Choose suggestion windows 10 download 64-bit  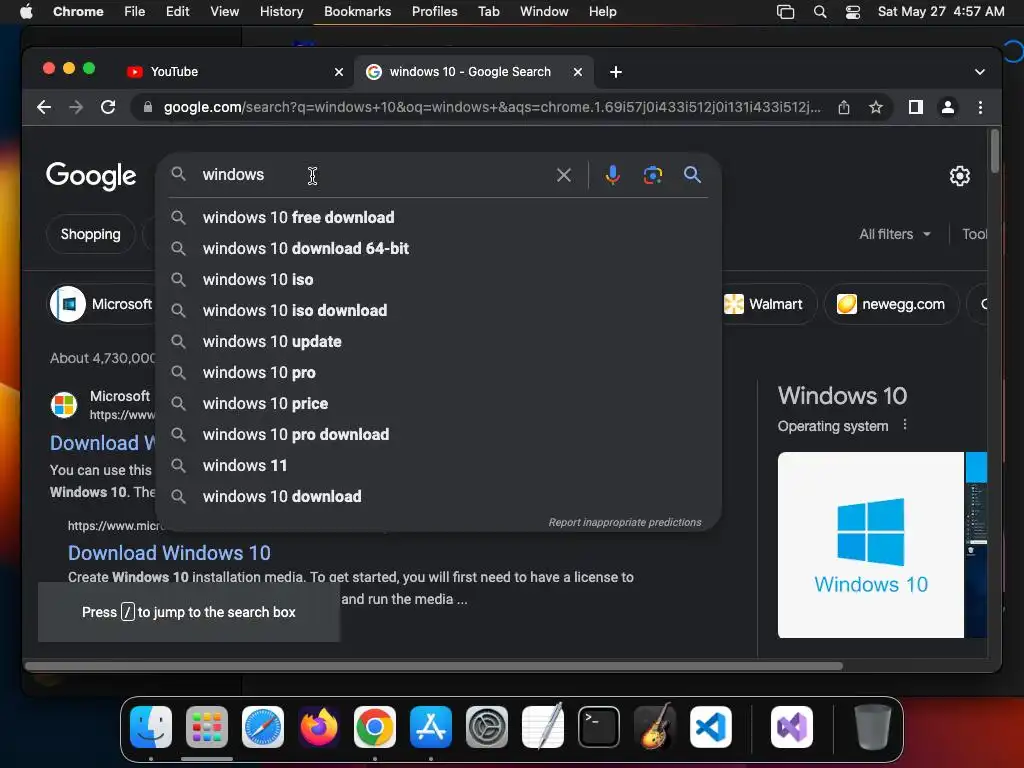pos(438,248)
